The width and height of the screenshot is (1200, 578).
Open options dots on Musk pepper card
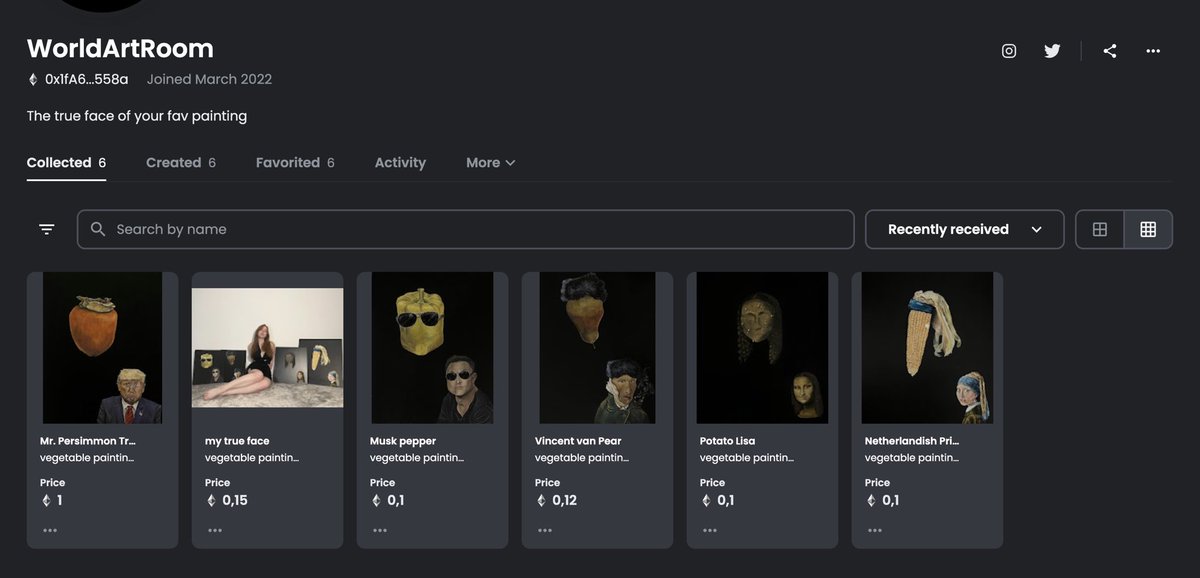click(x=380, y=530)
